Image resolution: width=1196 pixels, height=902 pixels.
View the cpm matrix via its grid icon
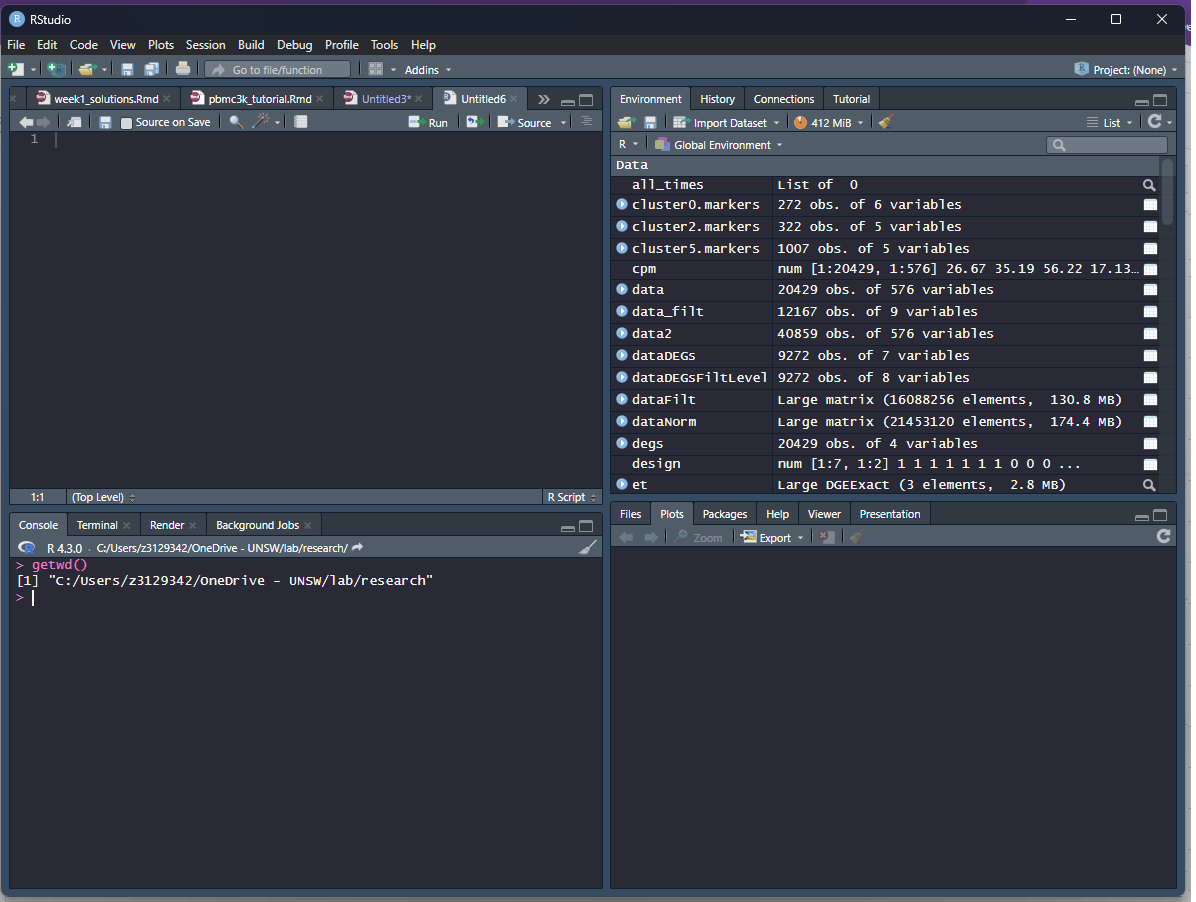1150,269
